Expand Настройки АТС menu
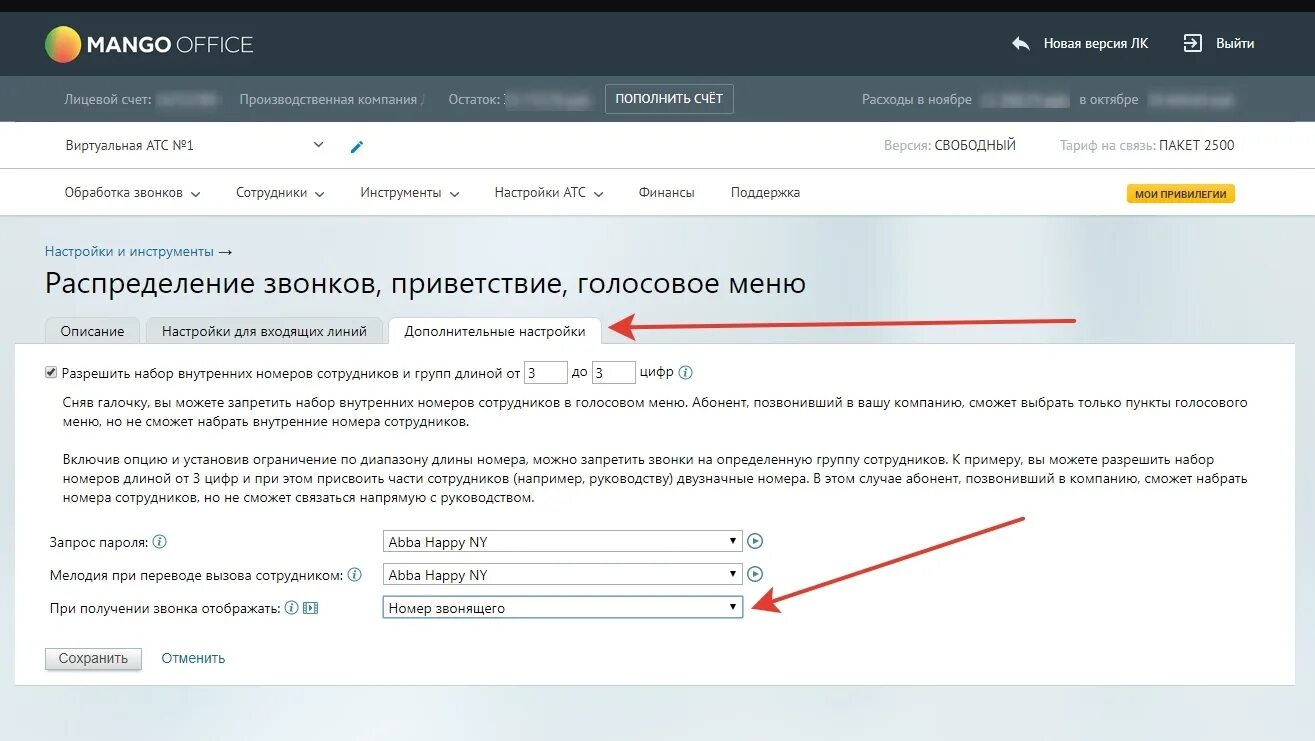1315x741 pixels. click(549, 193)
